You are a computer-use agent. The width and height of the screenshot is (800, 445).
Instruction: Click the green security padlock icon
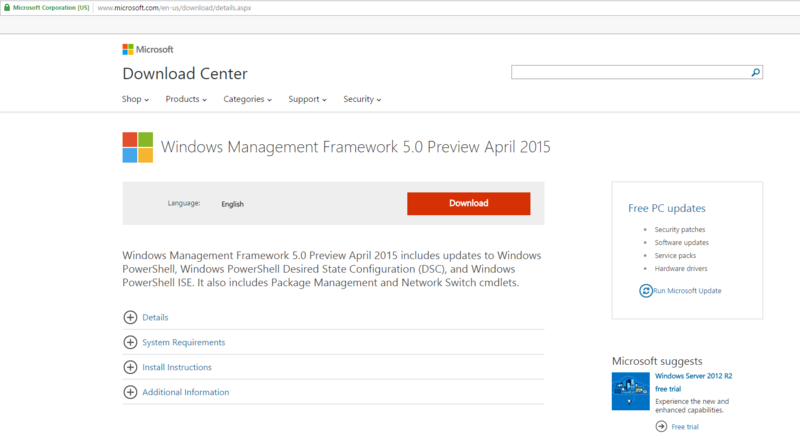tap(7, 8)
